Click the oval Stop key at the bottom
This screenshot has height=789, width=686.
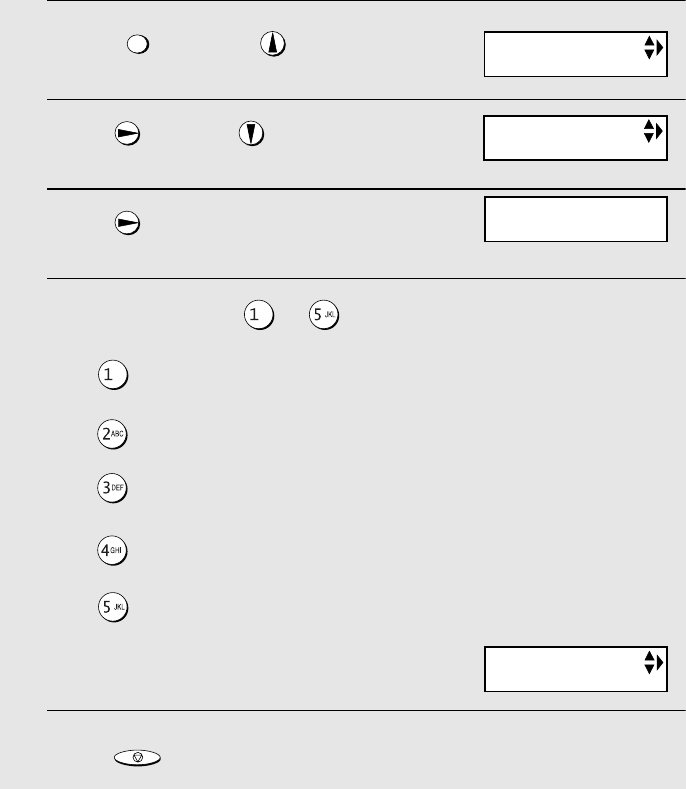tap(137, 758)
